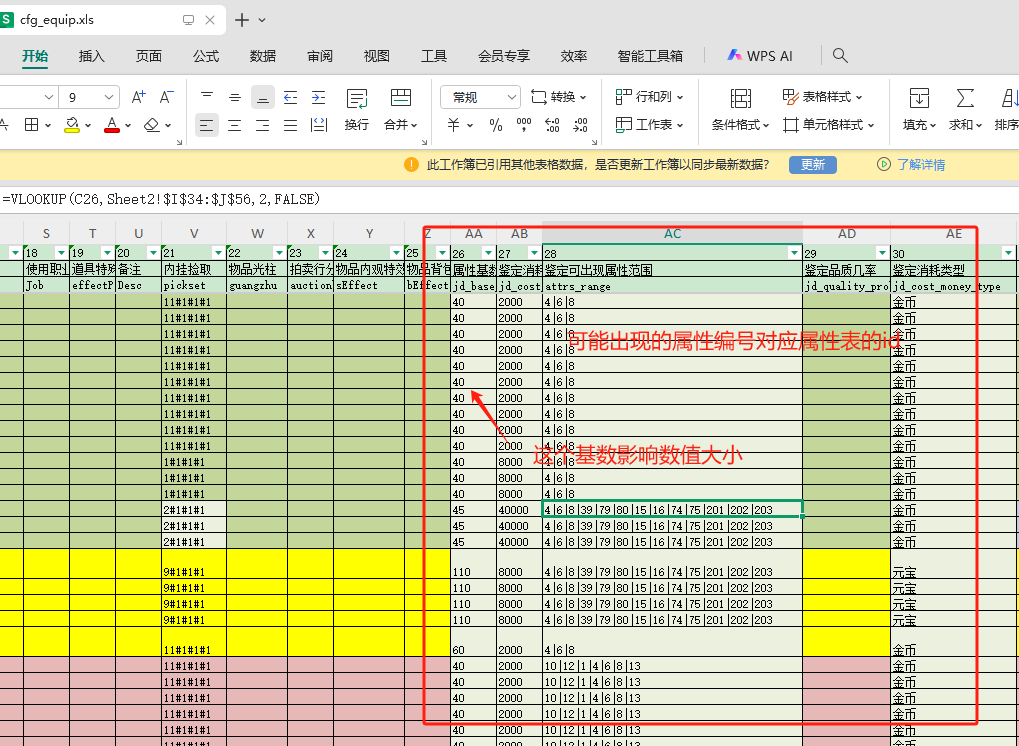Click the increase decimal places icon
This screenshot has width=1019, height=746.
(x=552, y=125)
